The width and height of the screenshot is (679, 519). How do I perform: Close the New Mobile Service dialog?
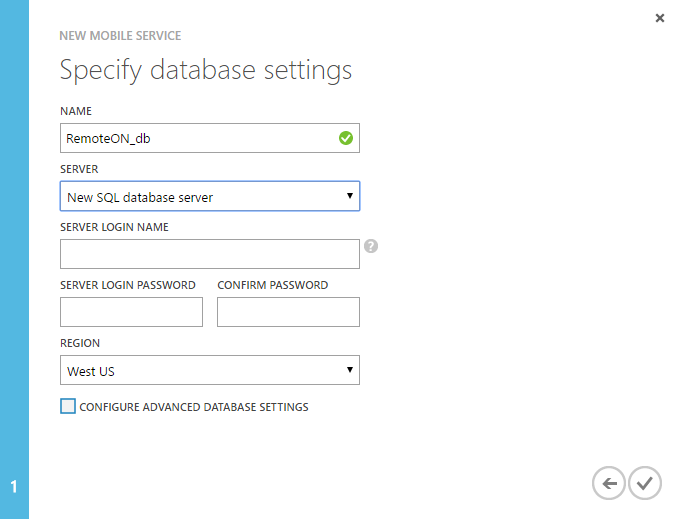coord(659,18)
